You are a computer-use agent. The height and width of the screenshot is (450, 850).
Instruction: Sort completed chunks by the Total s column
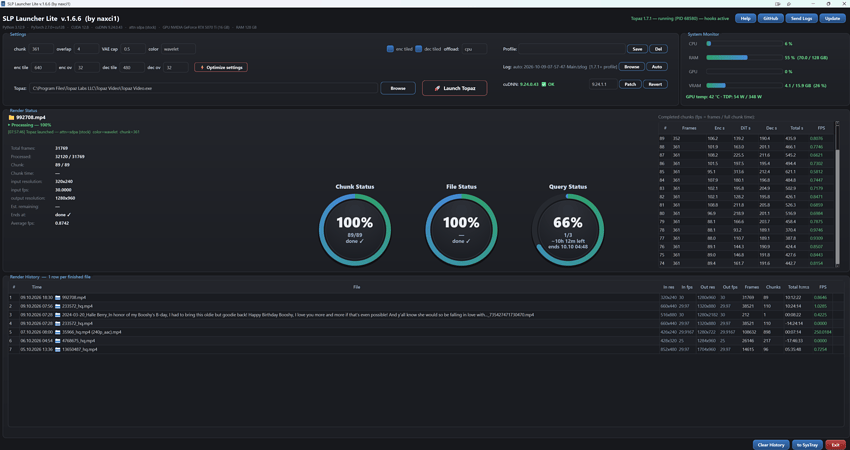click(x=796, y=128)
